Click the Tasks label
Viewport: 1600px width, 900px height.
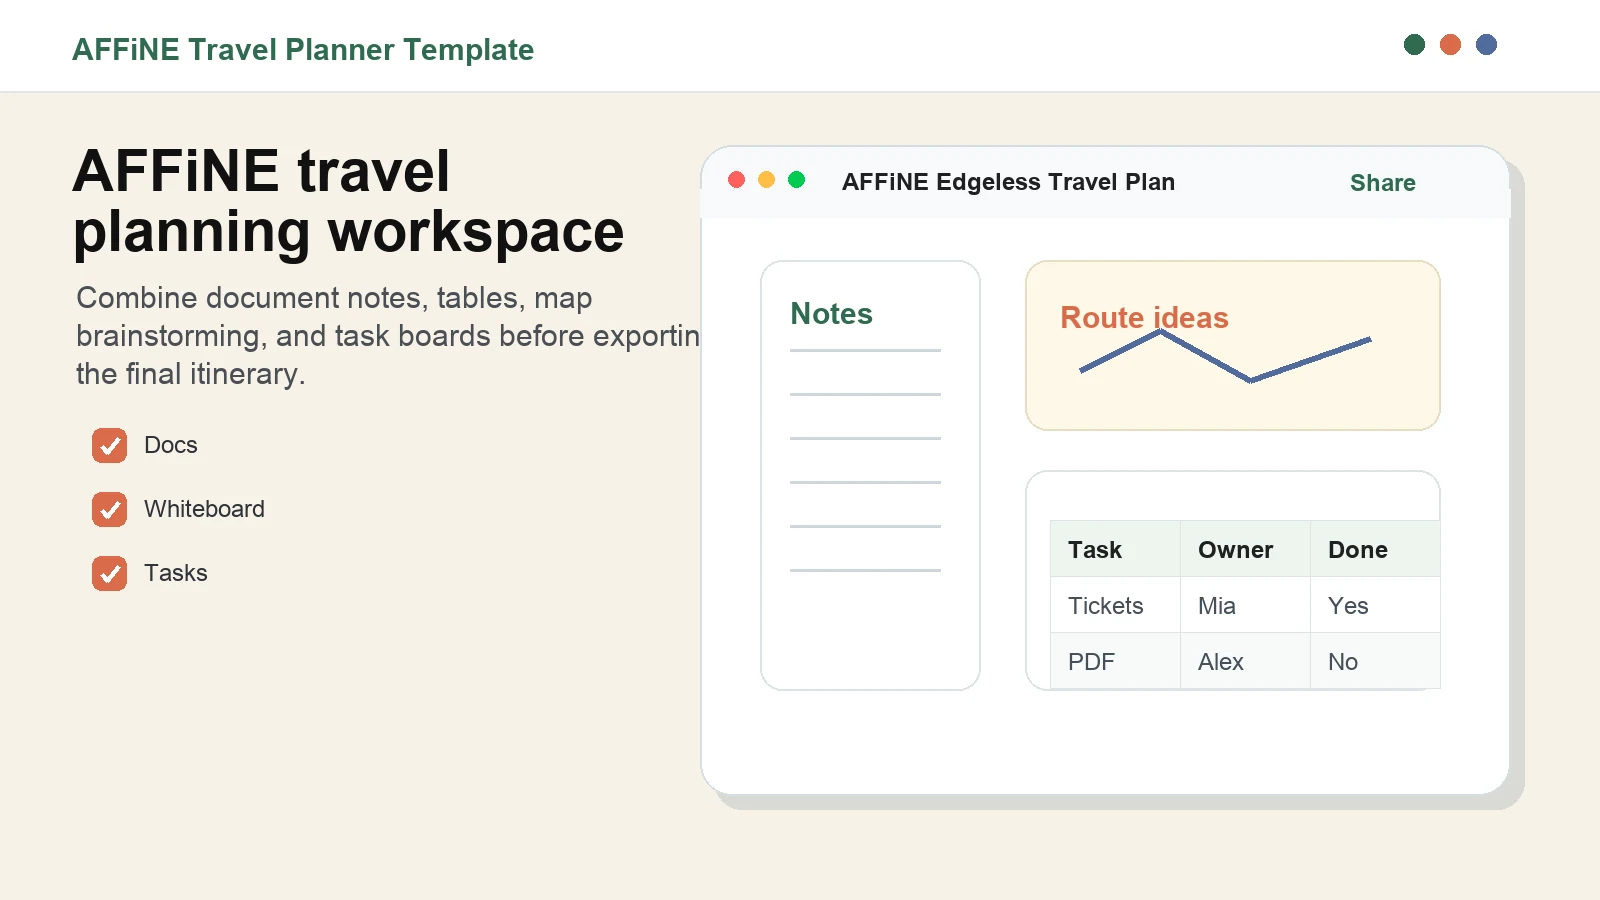[176, 573]
